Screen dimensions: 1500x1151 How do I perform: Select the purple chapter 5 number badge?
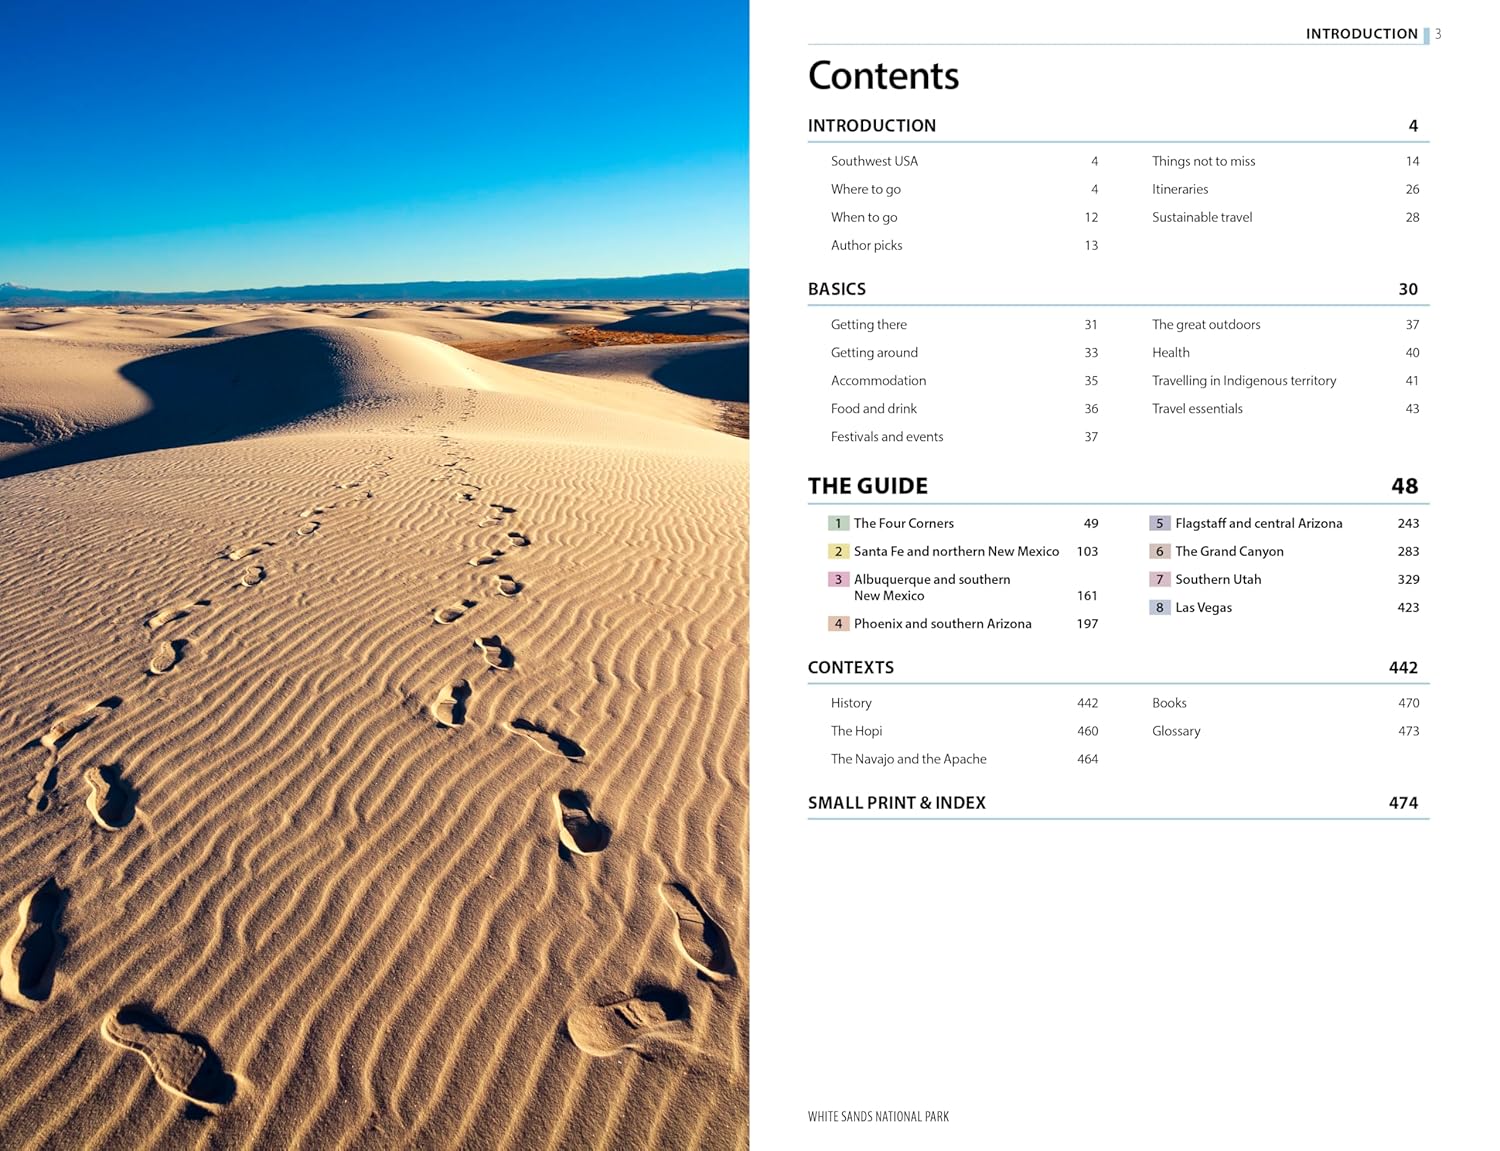(x=1159, y=523)
